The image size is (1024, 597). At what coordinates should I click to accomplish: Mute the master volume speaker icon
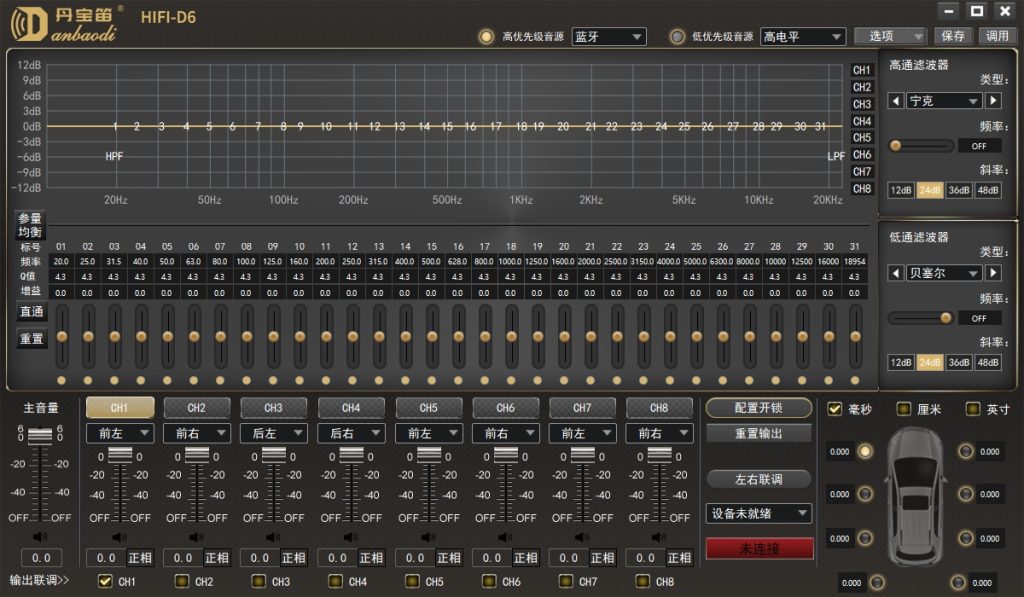pyautogui.click(x=40, y=537)
